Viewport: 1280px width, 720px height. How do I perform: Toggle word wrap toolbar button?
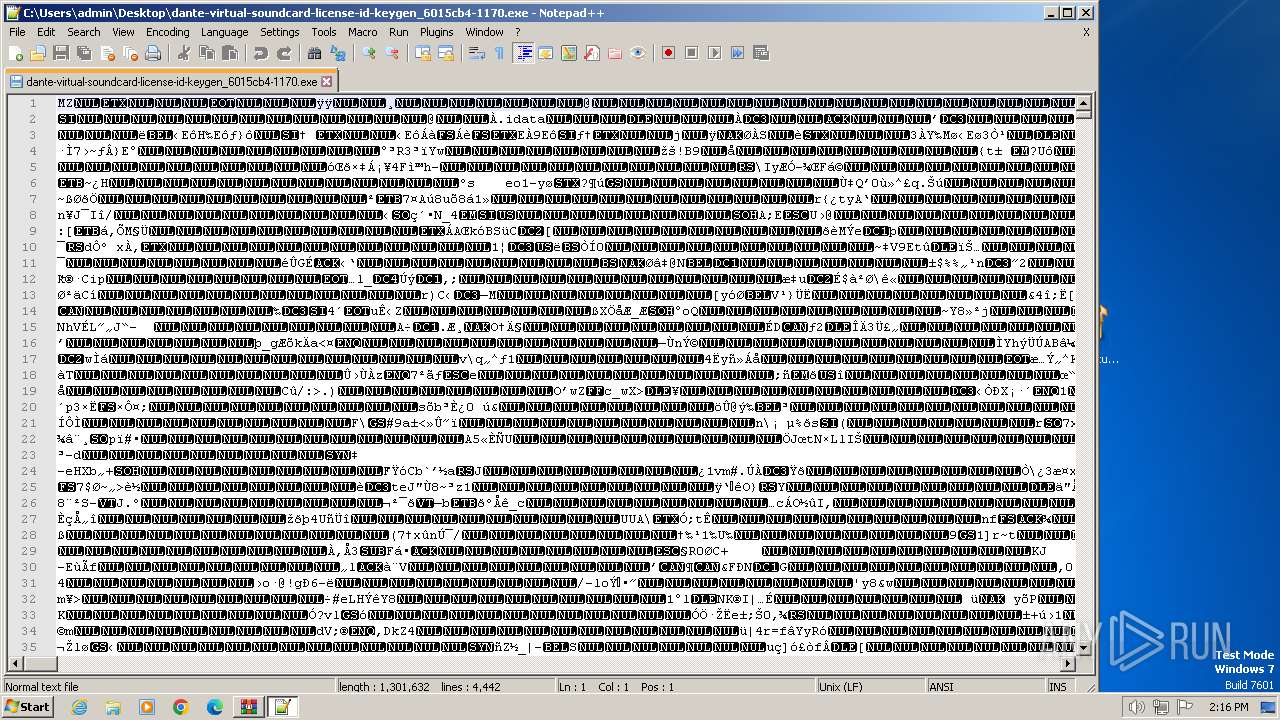[x=476, y=53]
